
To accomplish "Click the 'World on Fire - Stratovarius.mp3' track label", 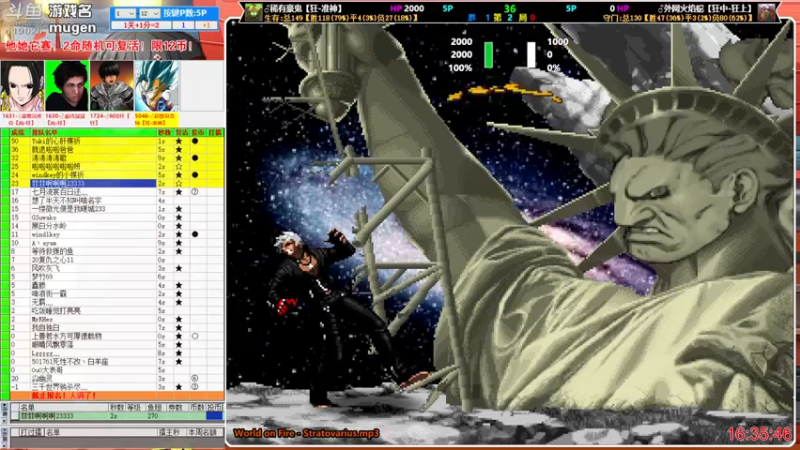I will click(306, 434).
